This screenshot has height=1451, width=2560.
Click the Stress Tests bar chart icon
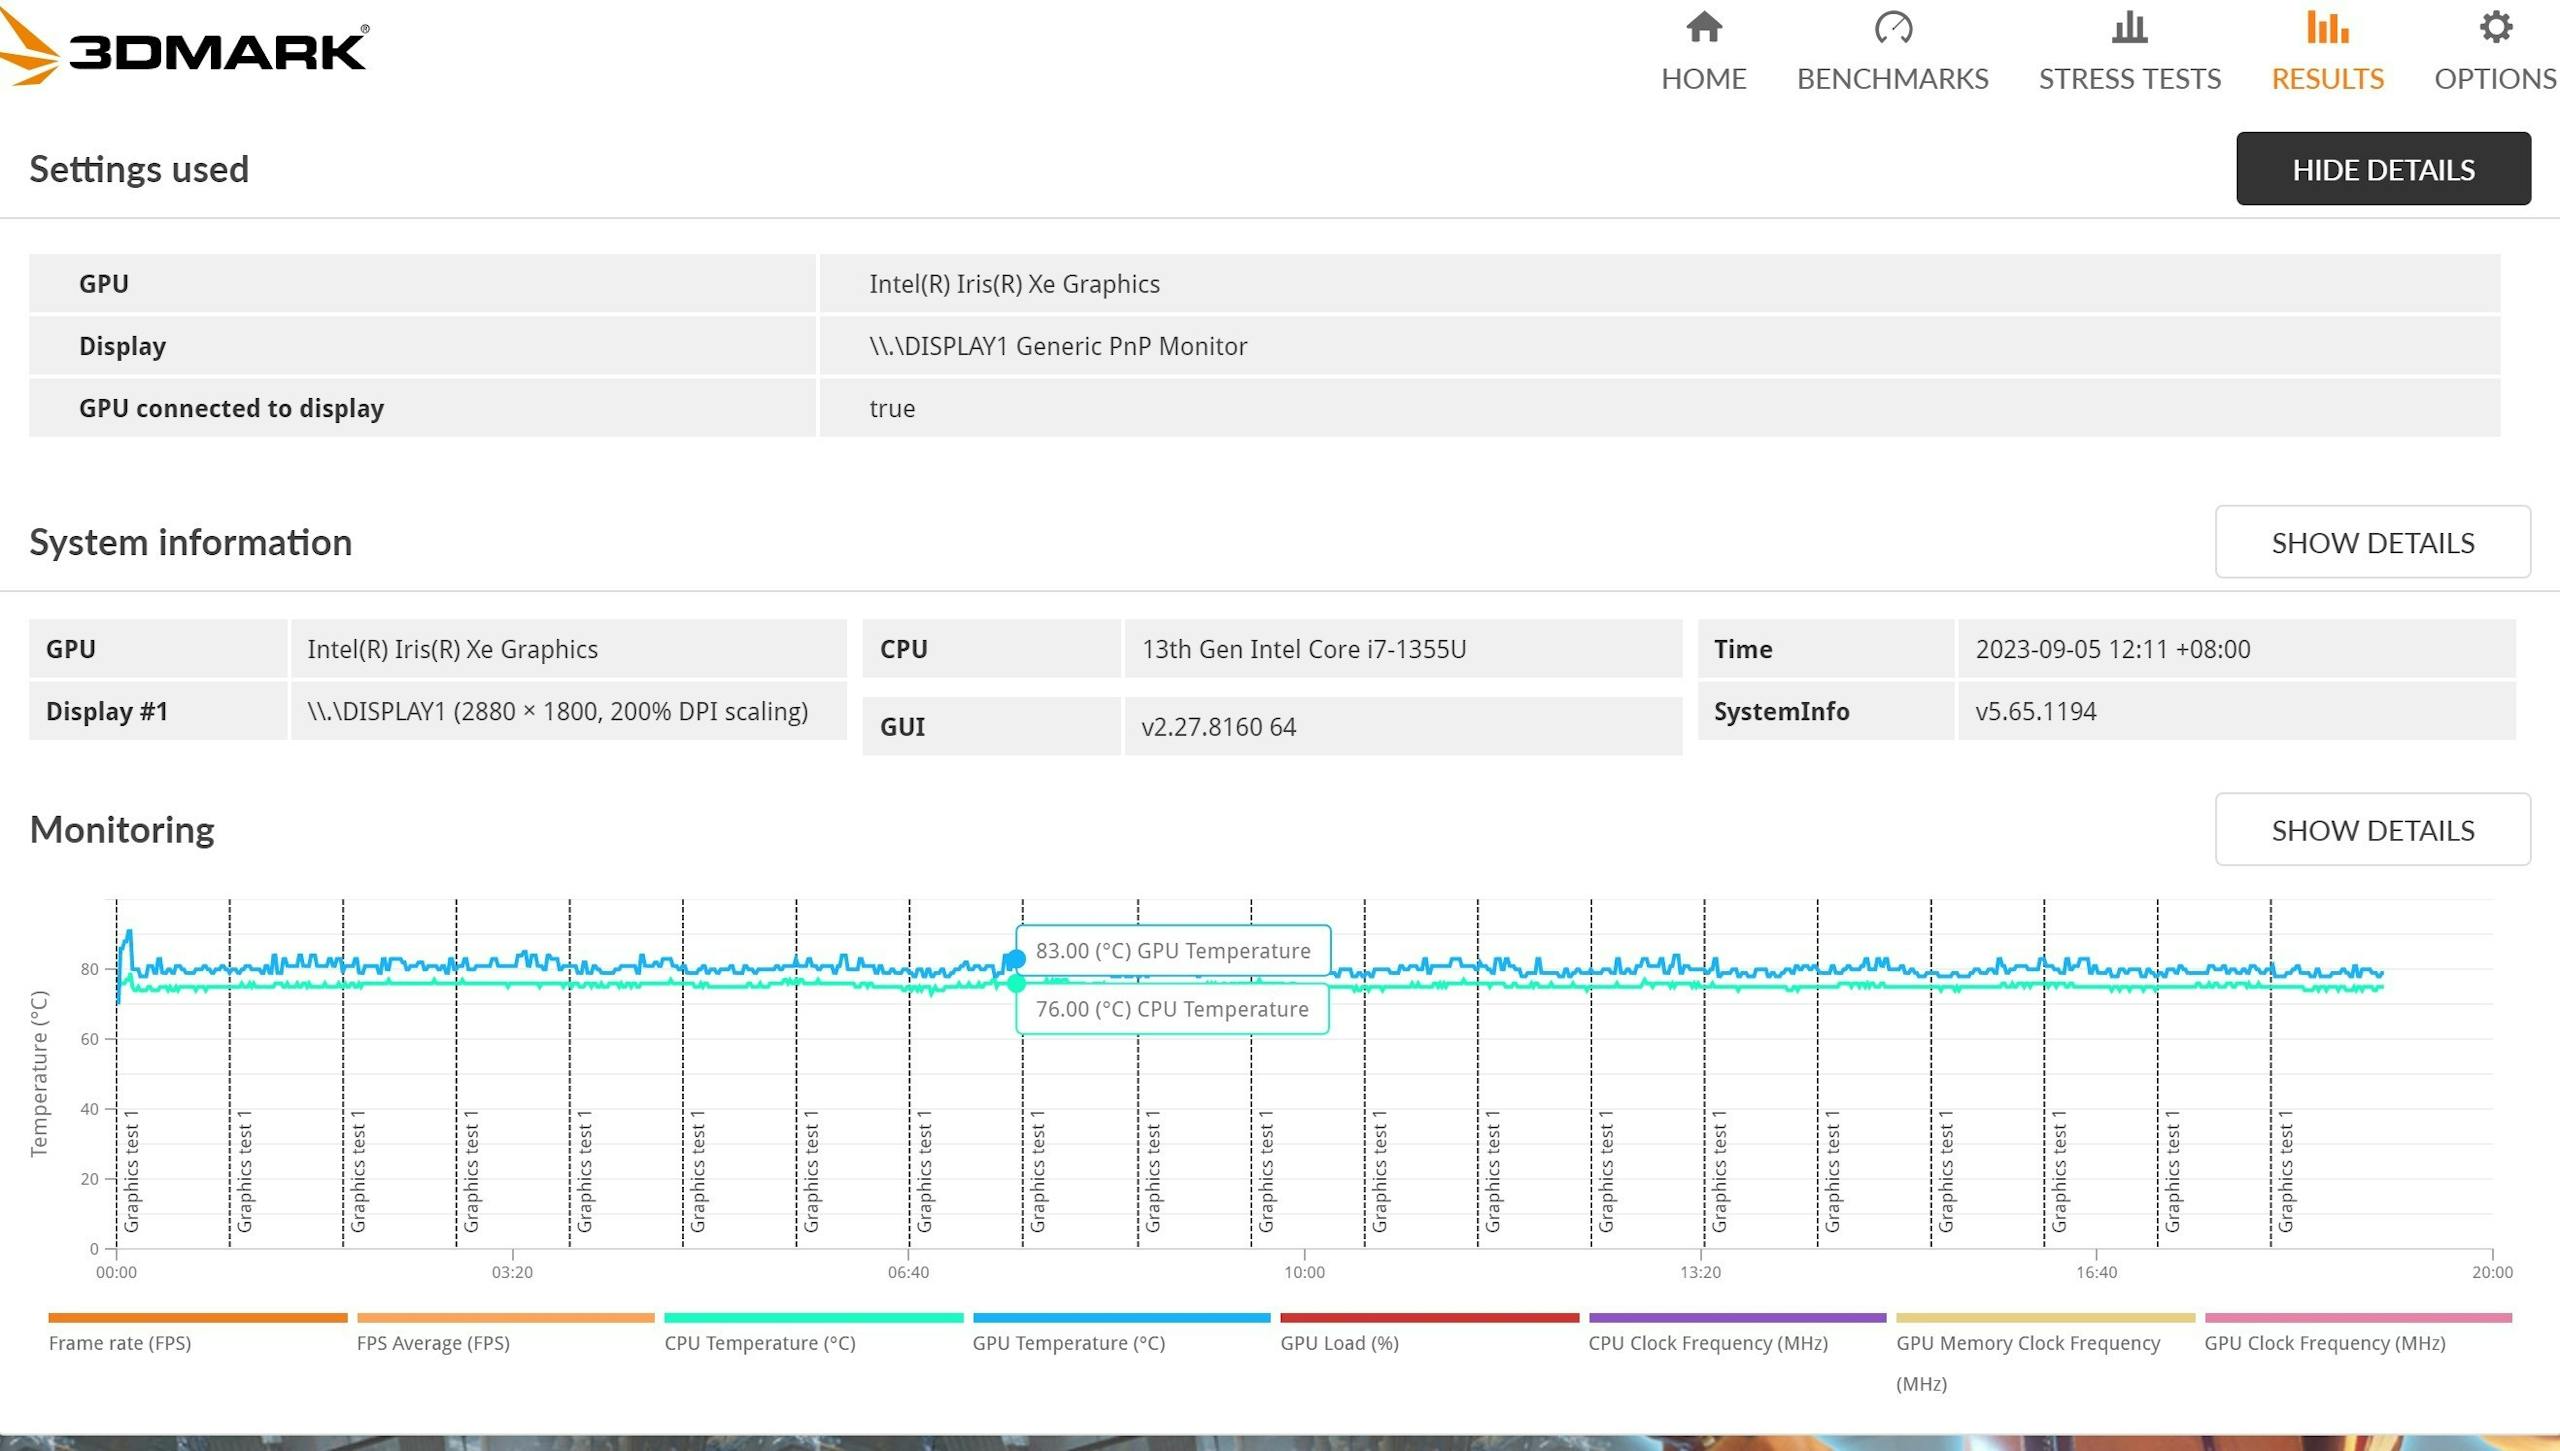pos(2129,28)
